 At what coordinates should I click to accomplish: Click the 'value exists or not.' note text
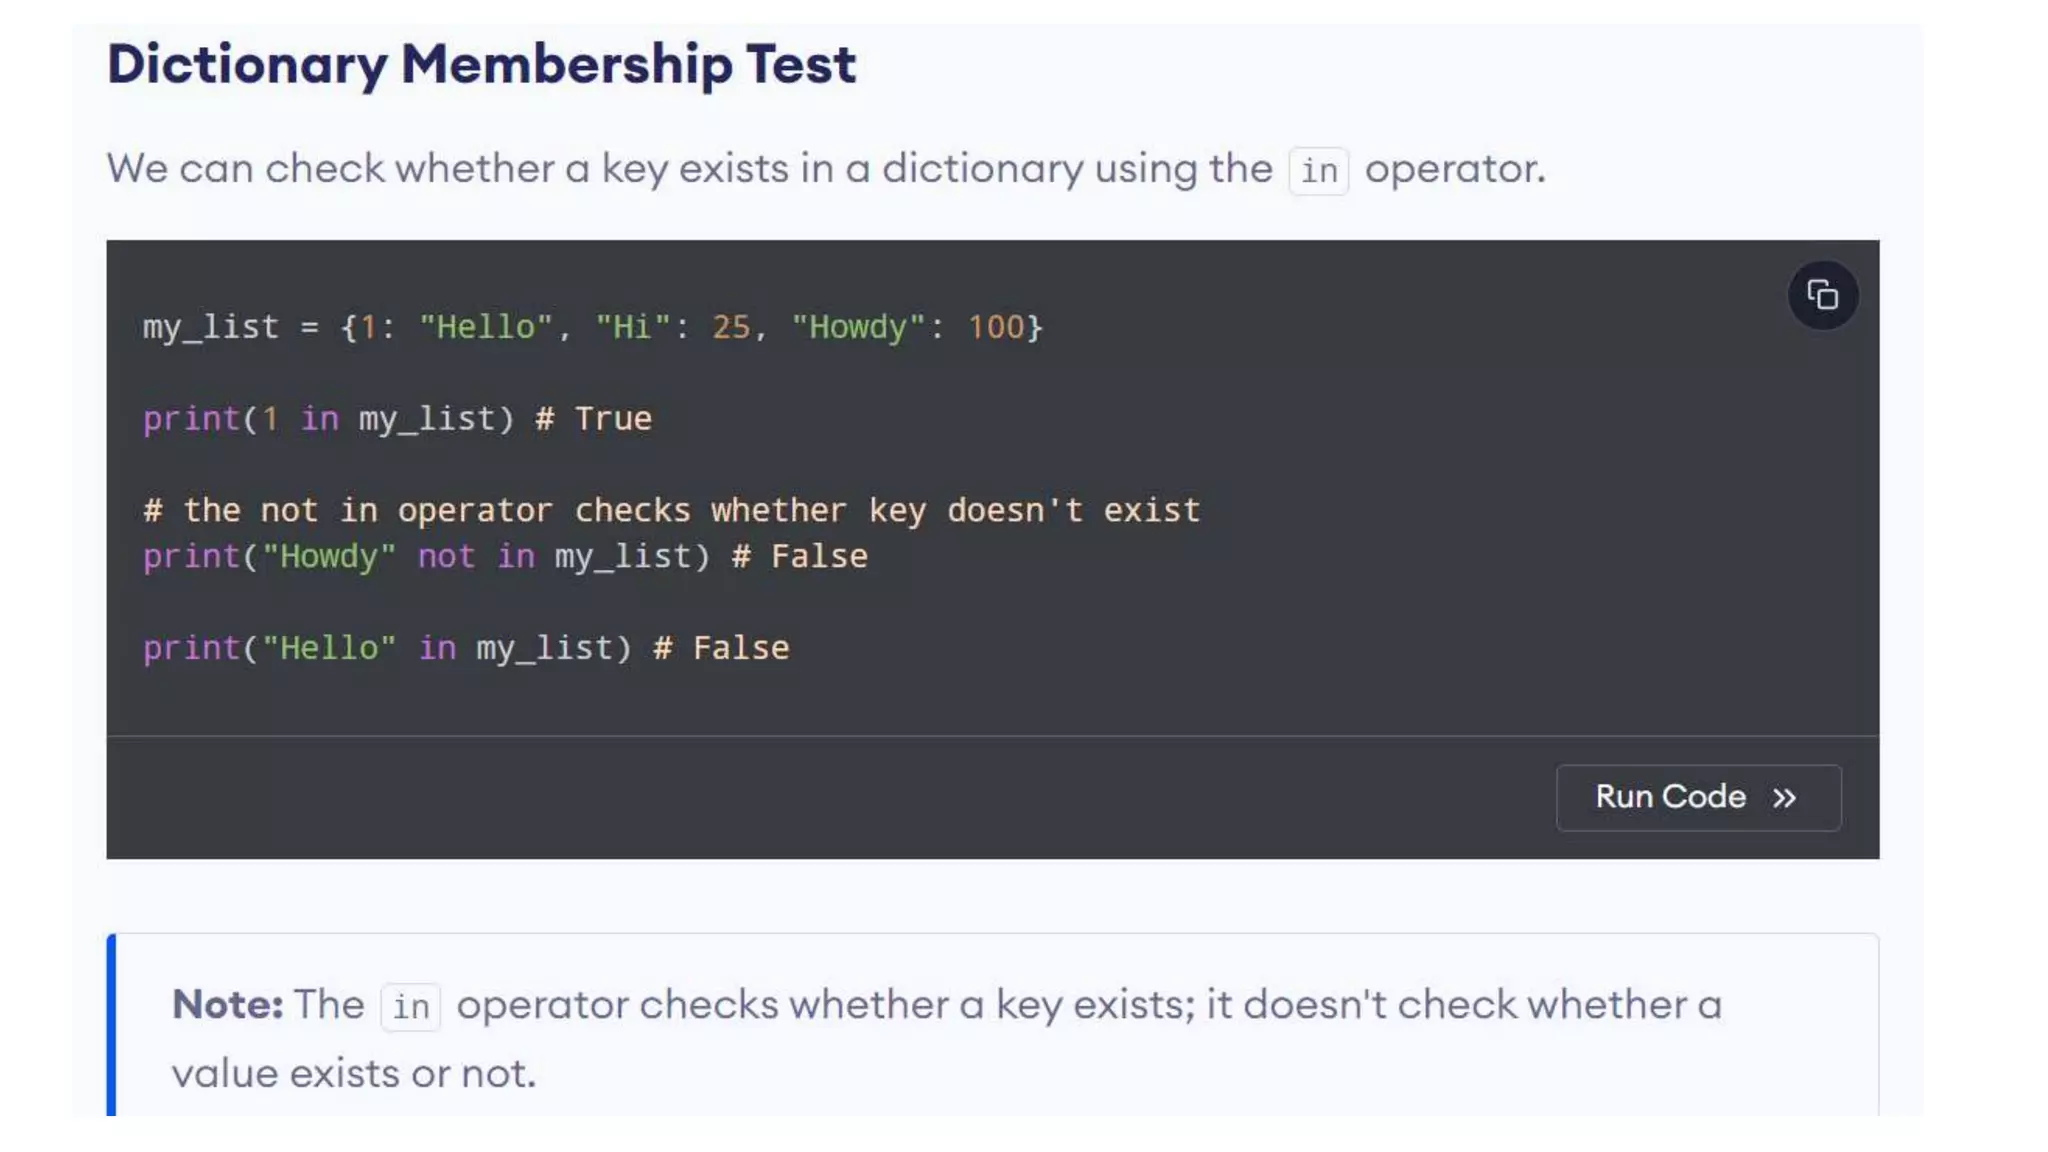pyautogui.click(x=354, y=1074)
